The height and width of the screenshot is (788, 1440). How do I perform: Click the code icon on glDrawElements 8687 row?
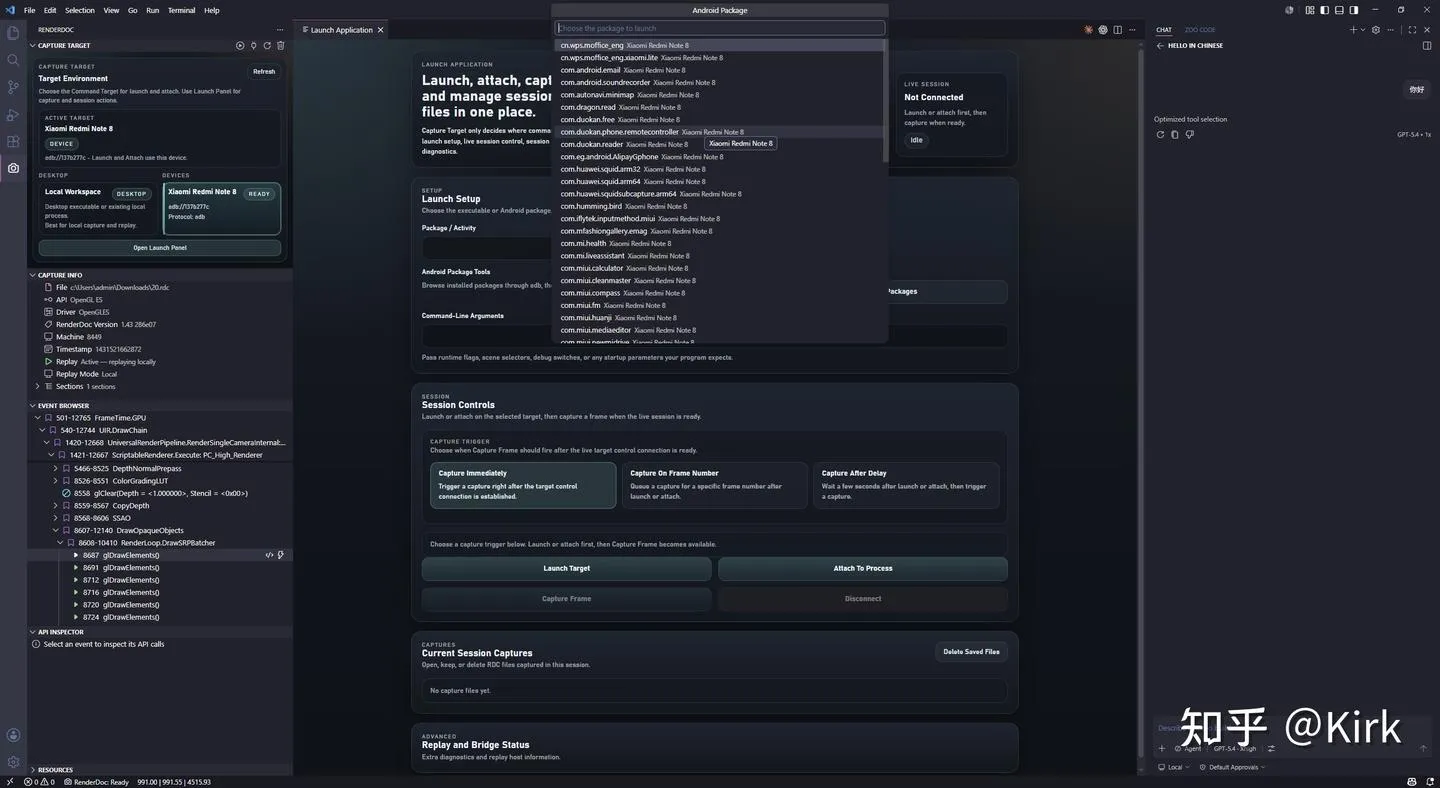point(269,555)
